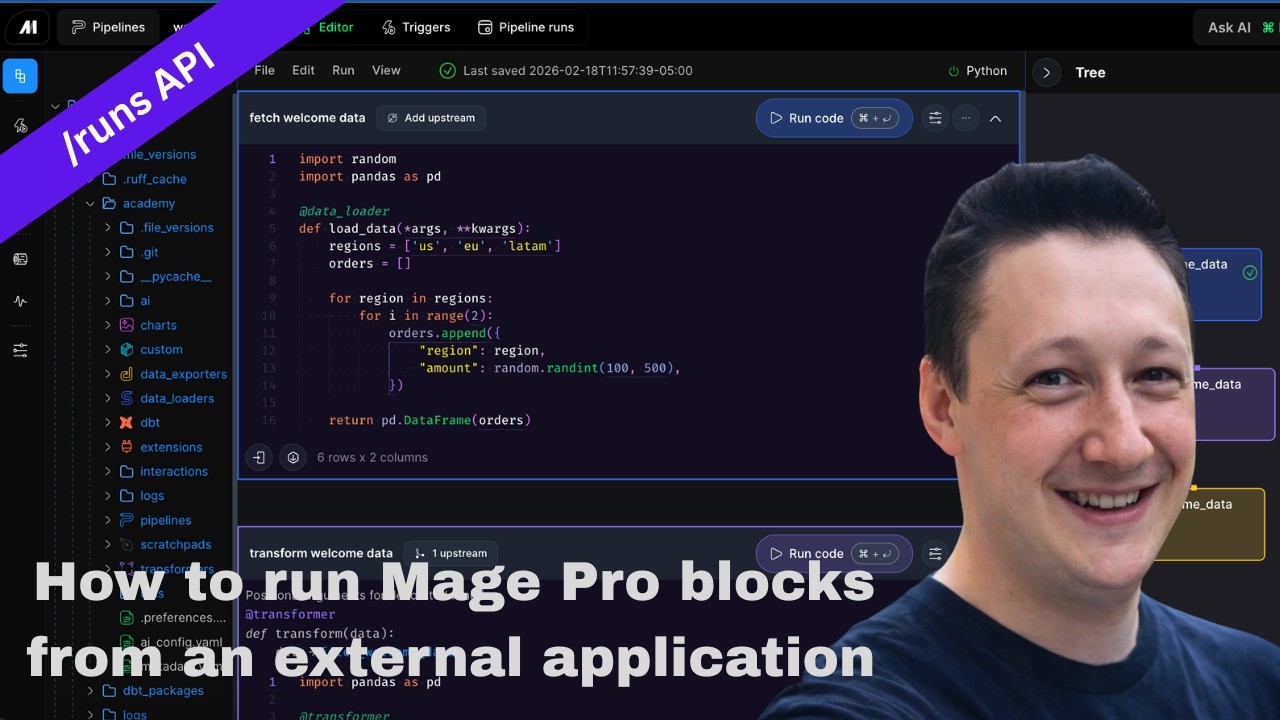
Task: Click the output icon left of row count
Action: (x=259, y=457)
